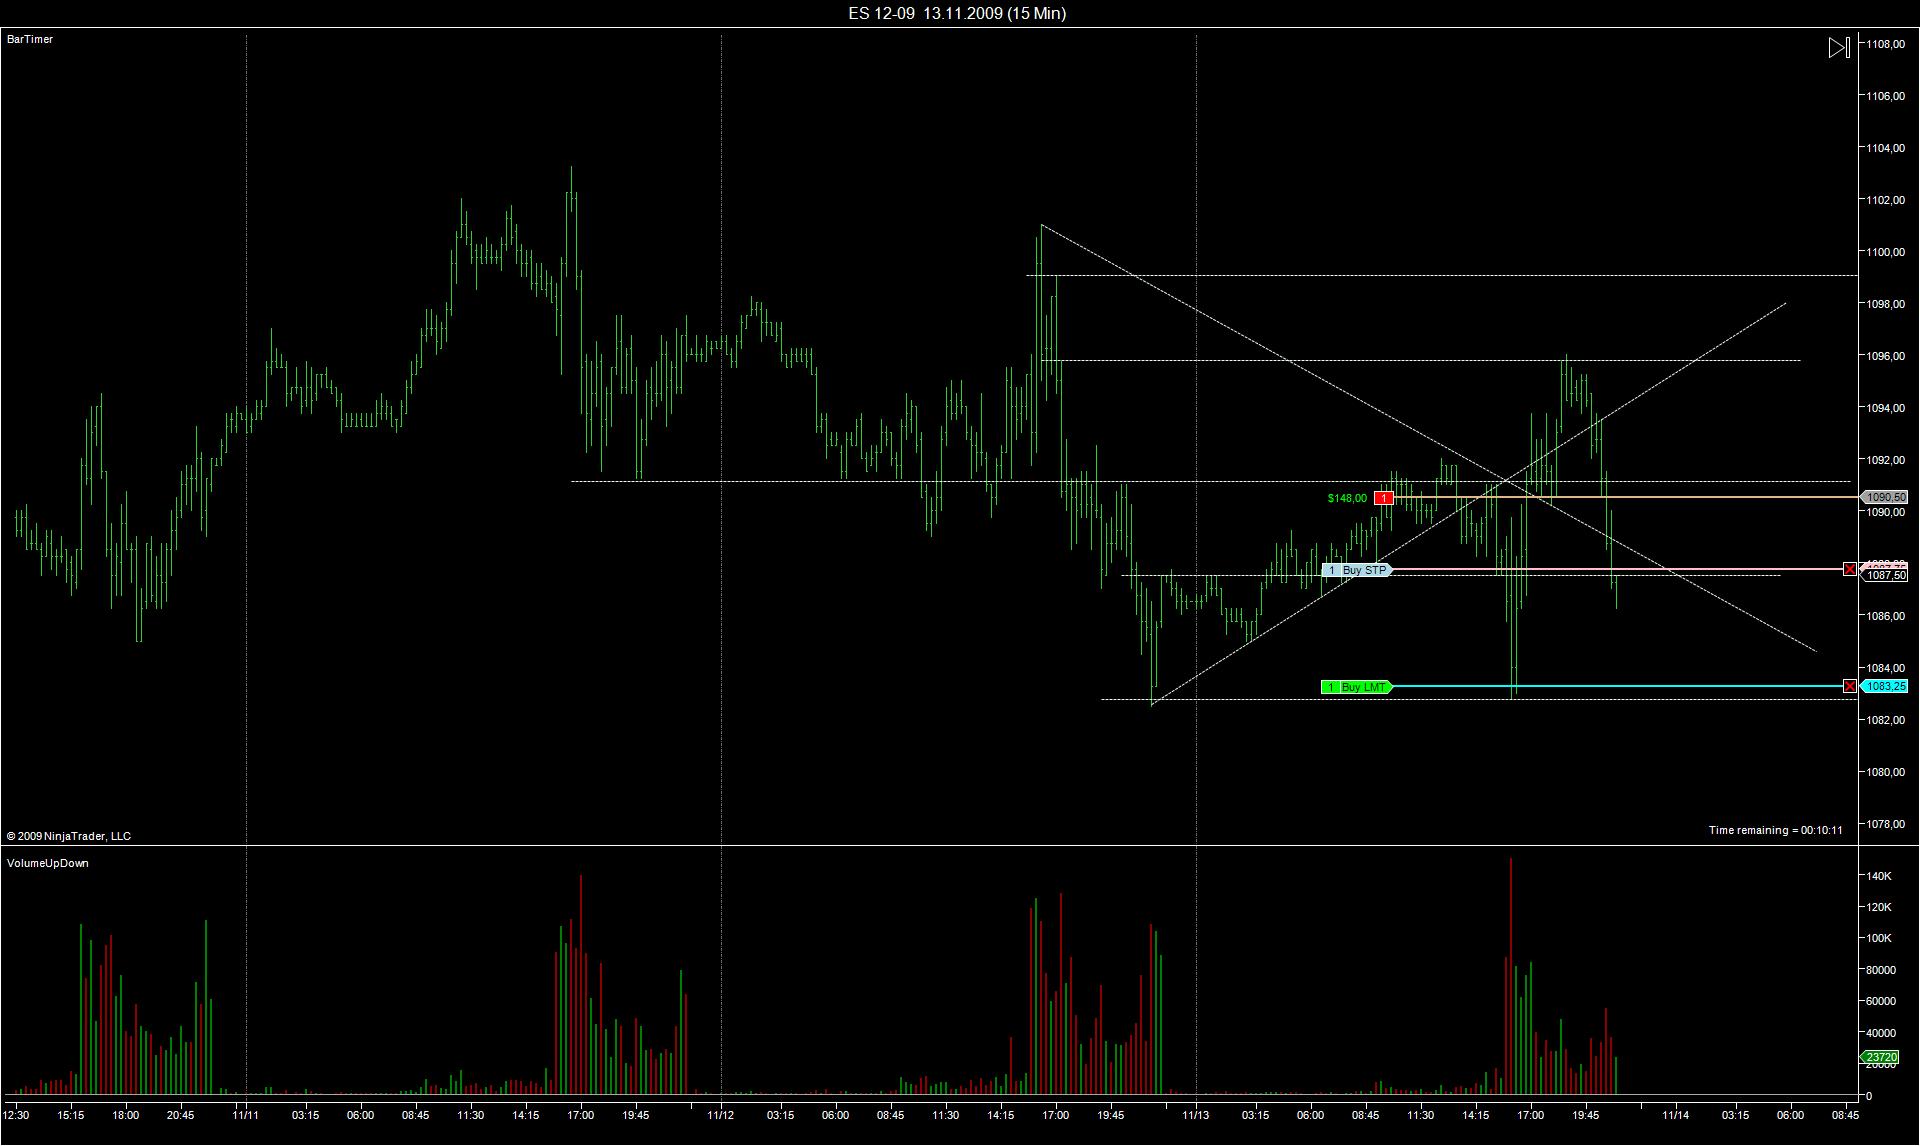The height and width of the screenshot is (1146, 1920).
Task: Click the scroll-to-latest-bar arrow icon
Action: point(1838,47)
